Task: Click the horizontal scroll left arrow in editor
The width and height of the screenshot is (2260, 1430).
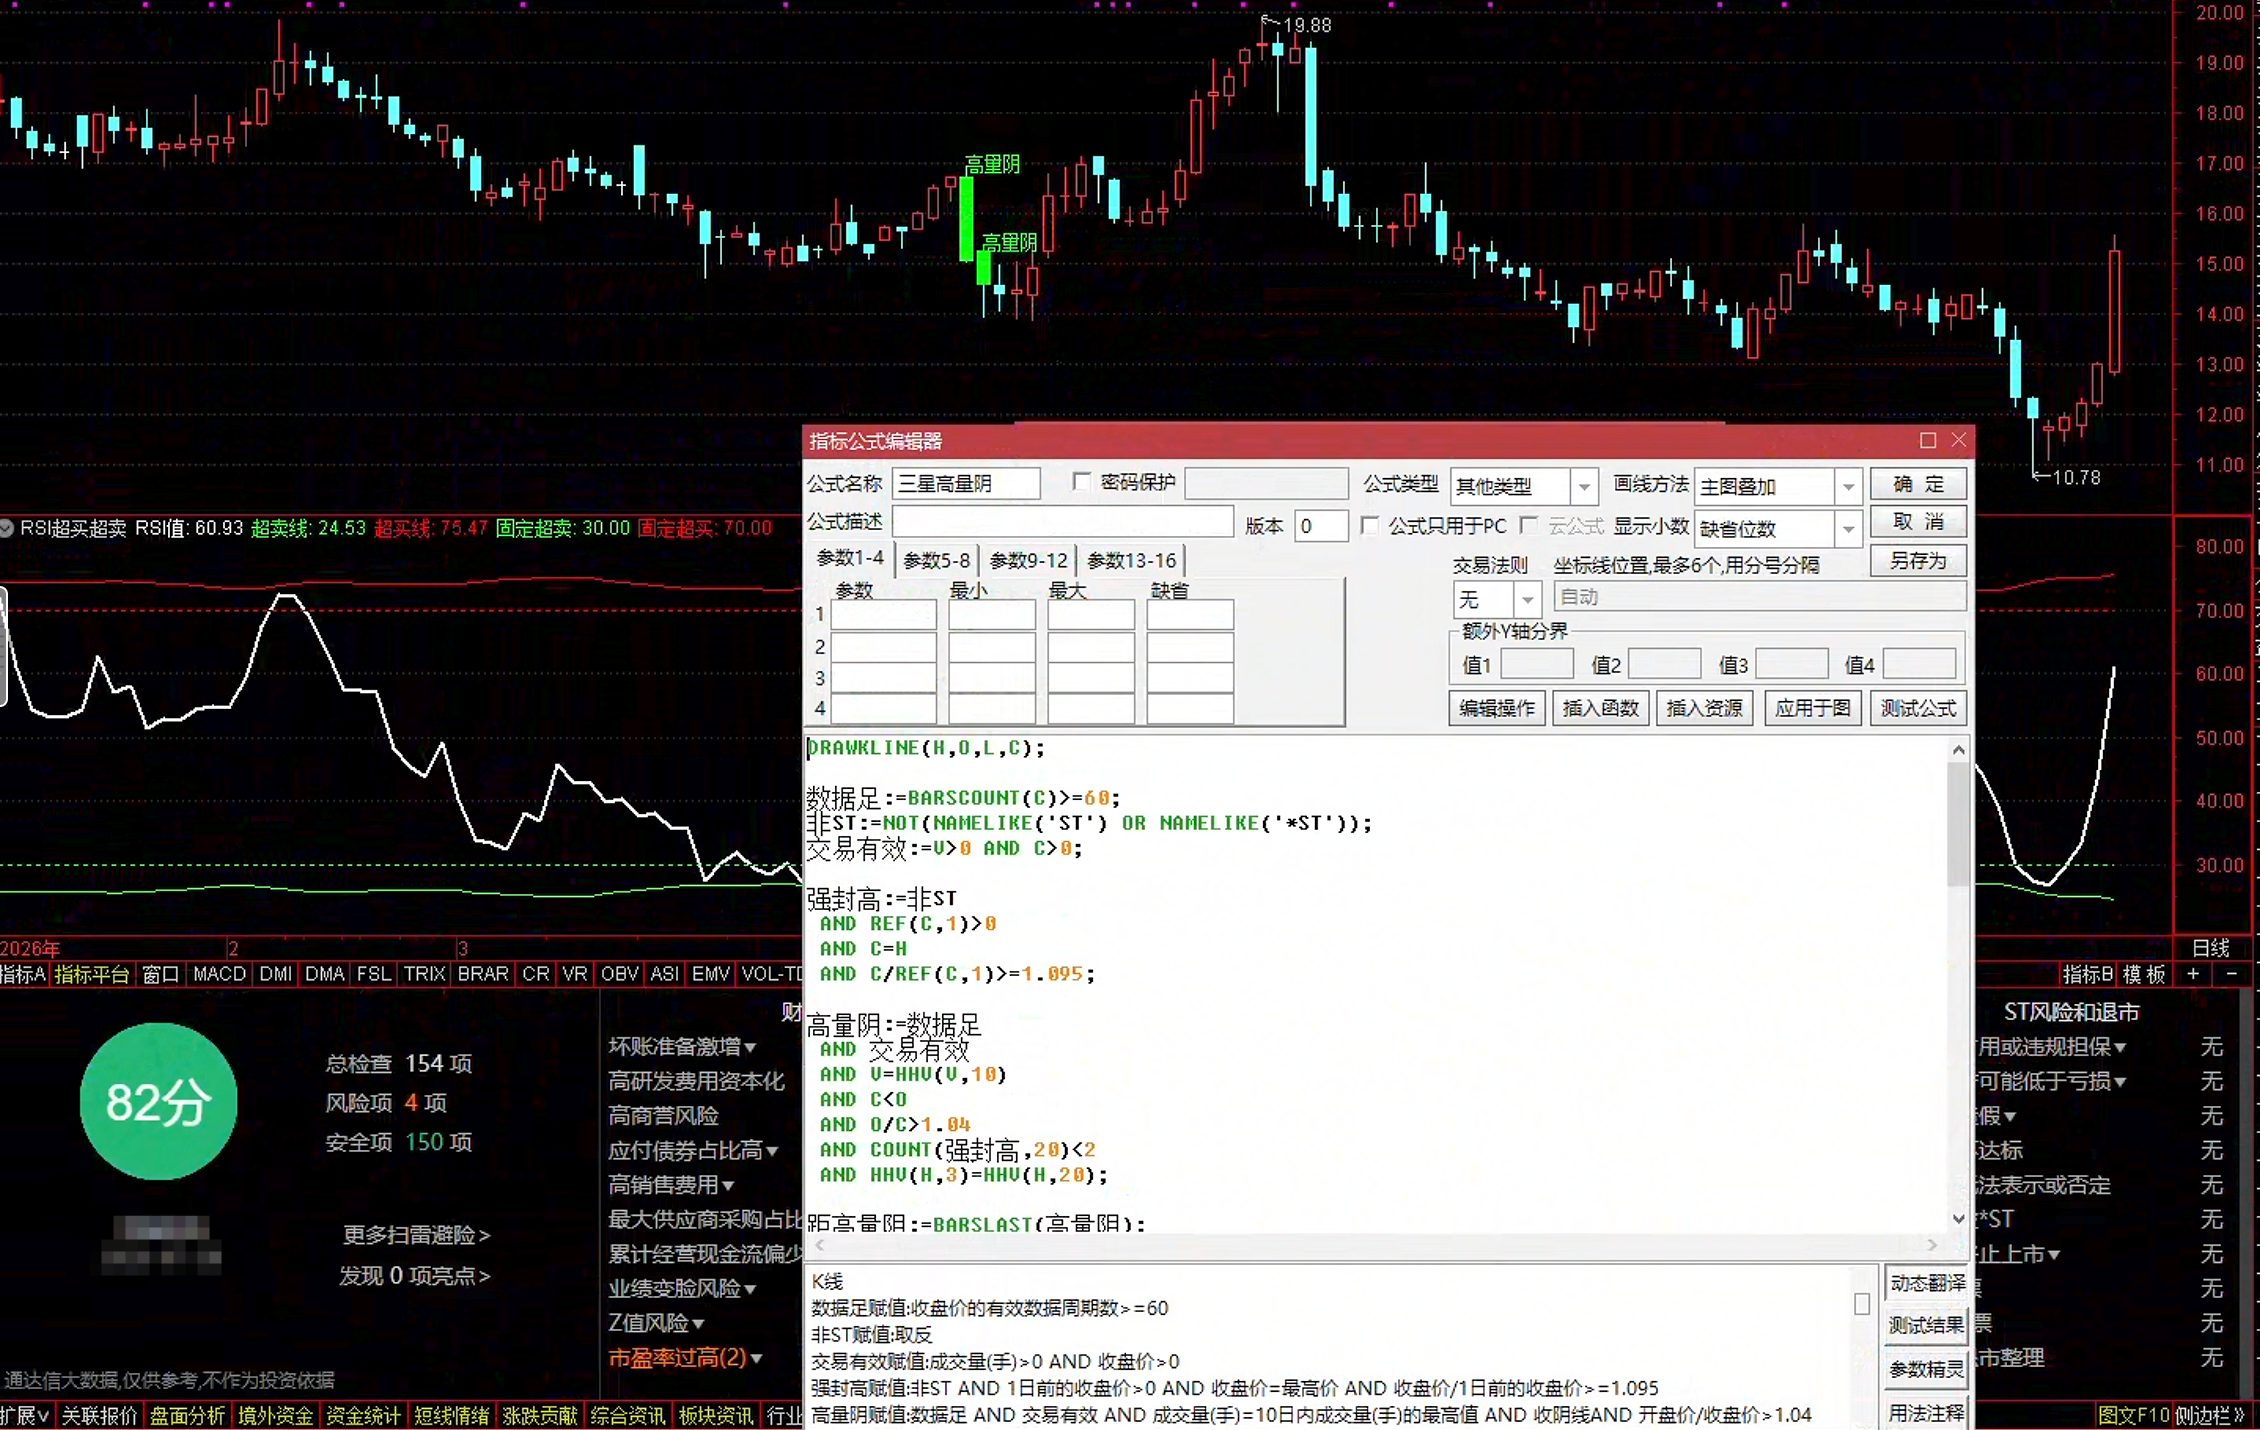Action: tap(820, 1245)
